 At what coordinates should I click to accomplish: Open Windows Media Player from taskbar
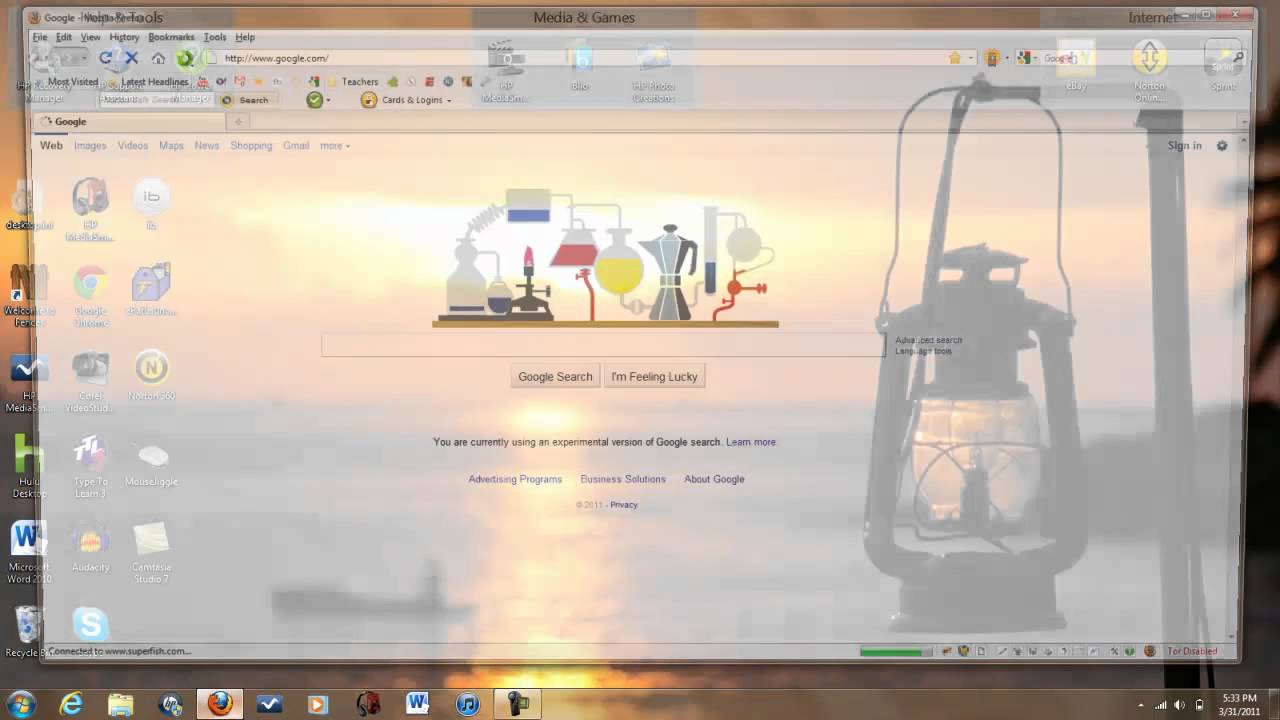318,704
